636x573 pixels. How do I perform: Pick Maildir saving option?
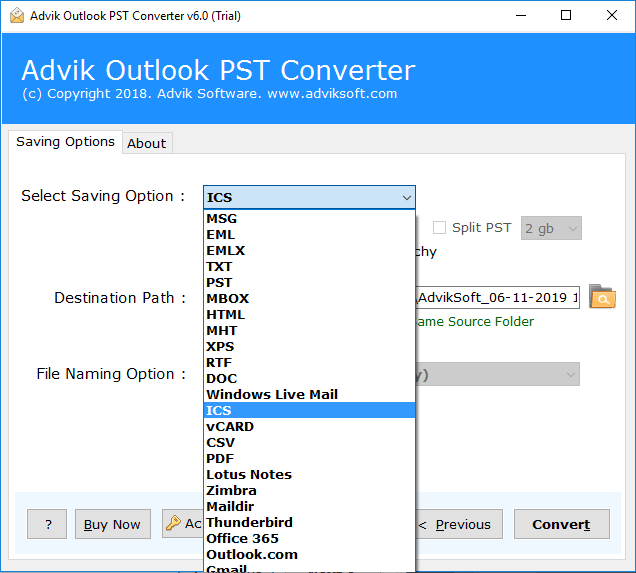[309, 506]
